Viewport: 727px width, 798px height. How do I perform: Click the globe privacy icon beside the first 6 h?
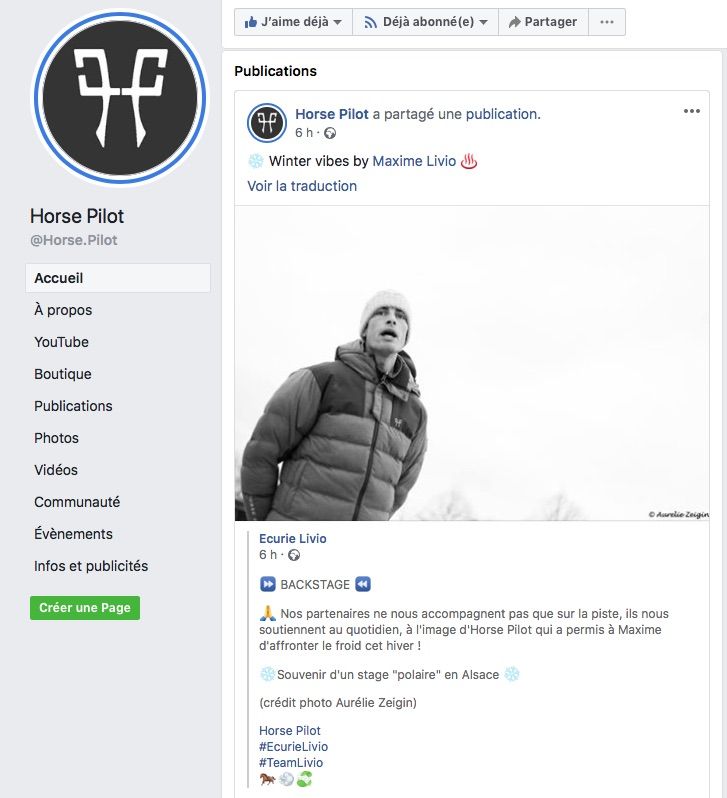(x=330, y=133)
